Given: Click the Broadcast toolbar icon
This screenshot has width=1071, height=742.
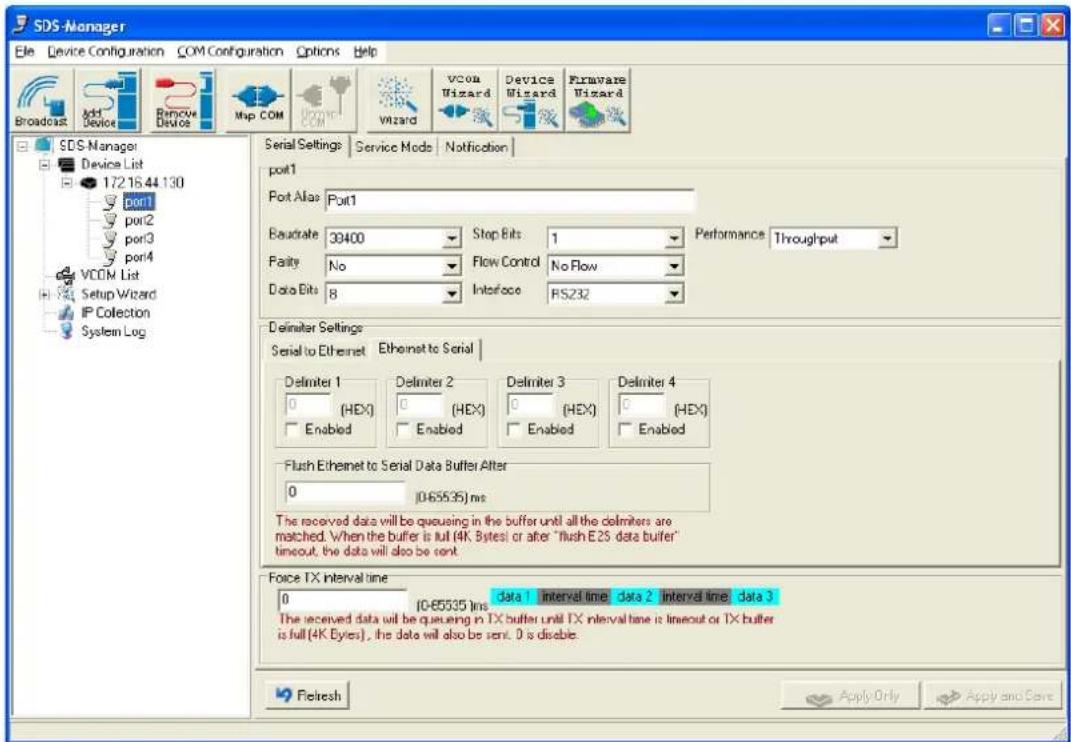Looking at the screenshot, I should click(39, 100).
